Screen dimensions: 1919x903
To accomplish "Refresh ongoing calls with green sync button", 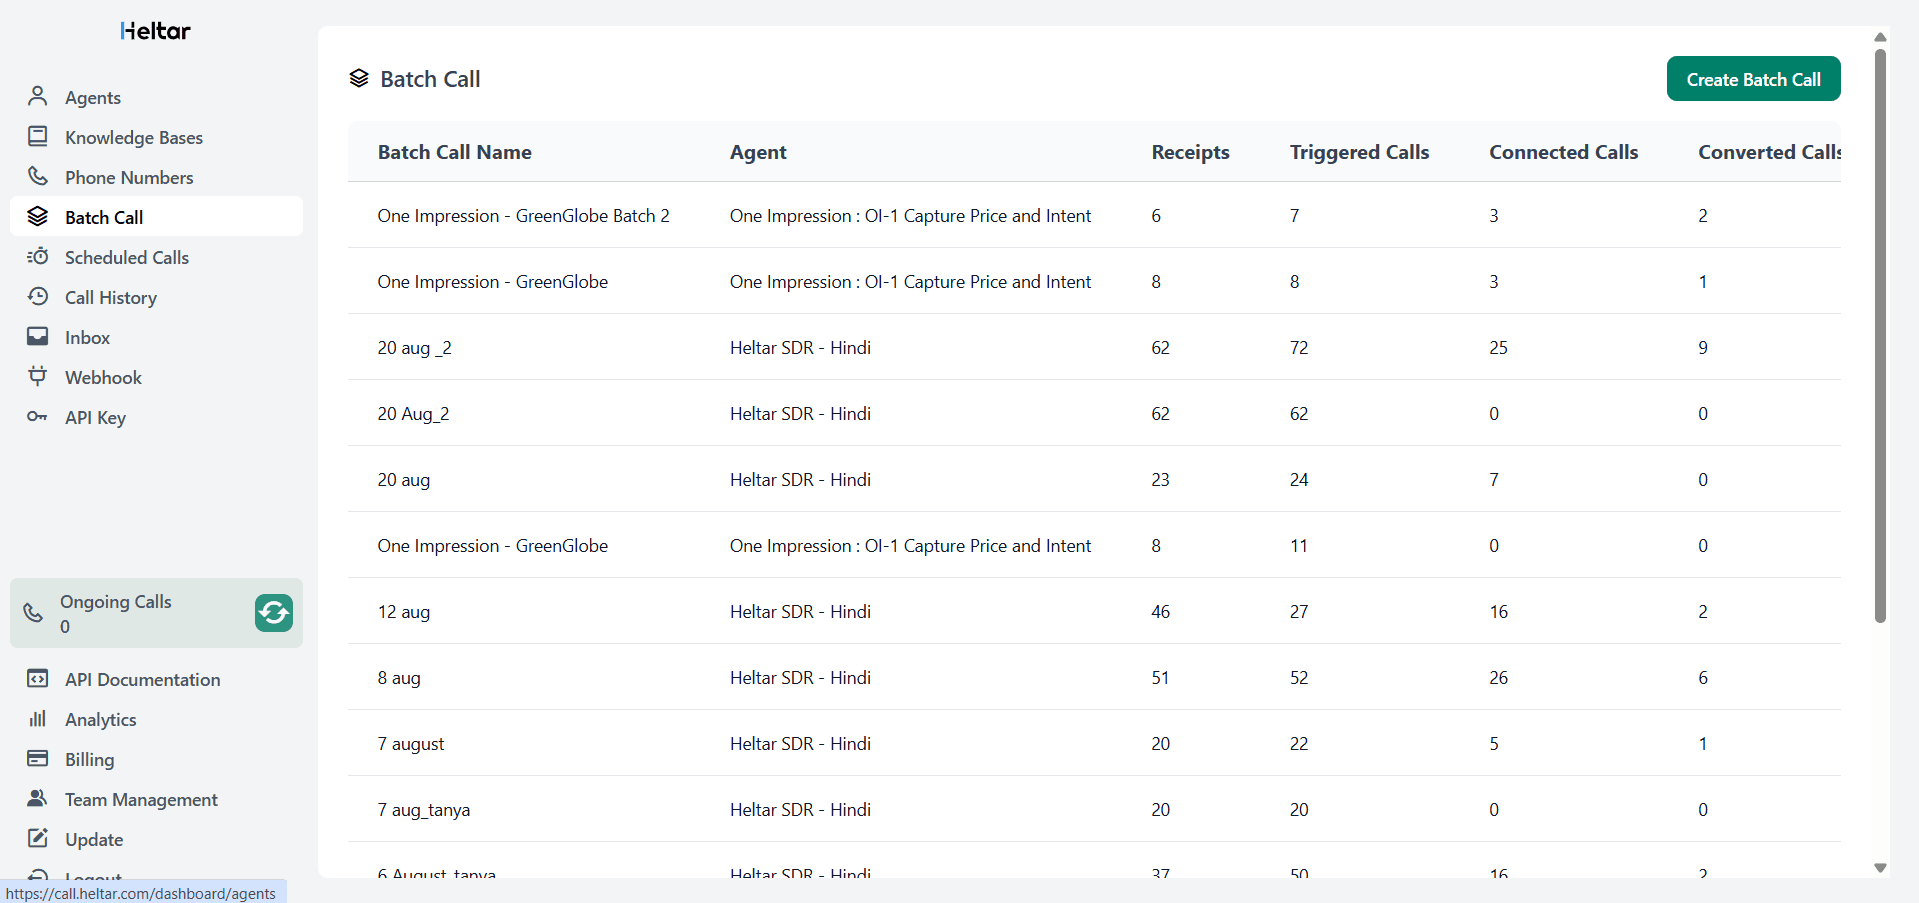I will click(273, 613).
